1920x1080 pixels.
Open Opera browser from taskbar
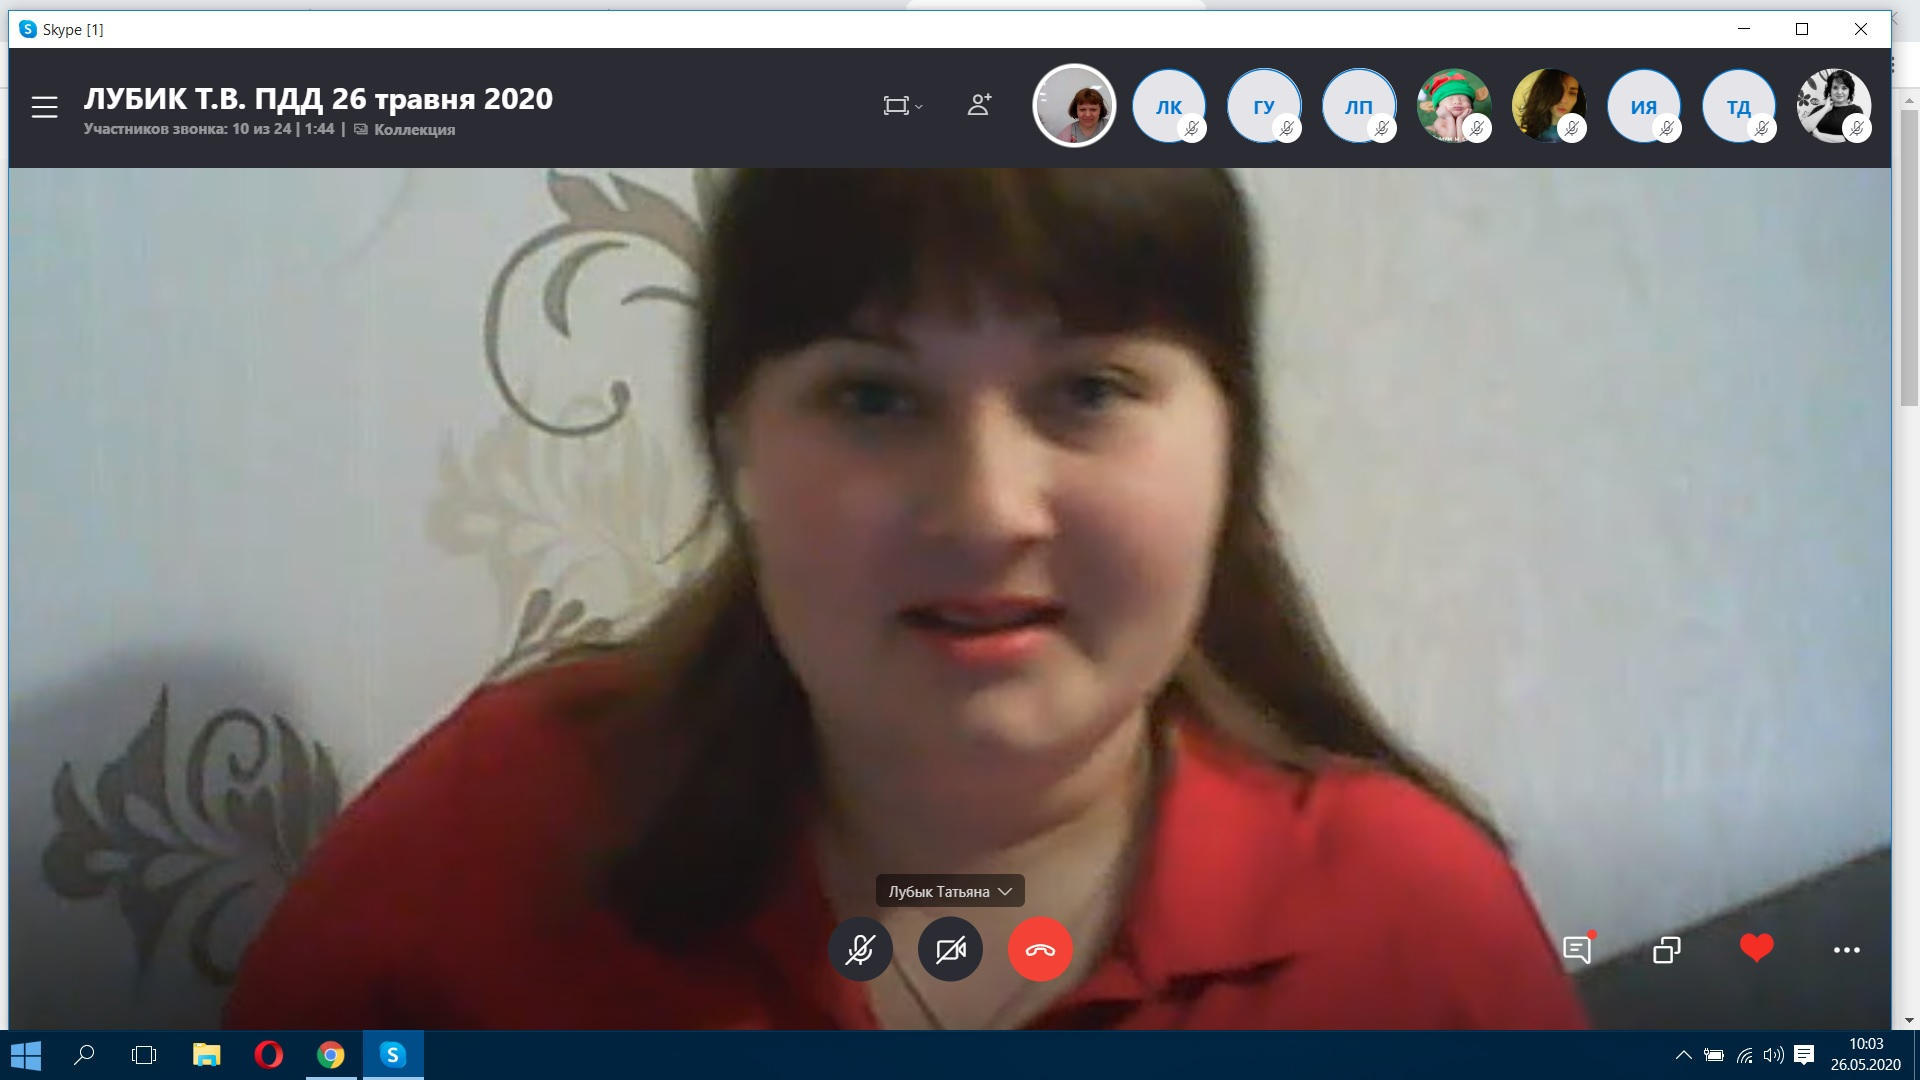pyautogui.click(x=268, y=1055)
